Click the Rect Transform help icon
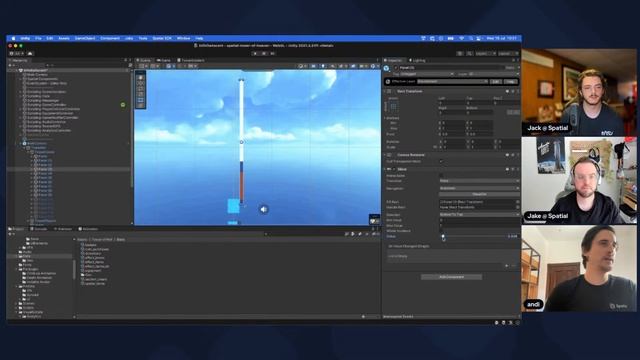 (507, 91)
